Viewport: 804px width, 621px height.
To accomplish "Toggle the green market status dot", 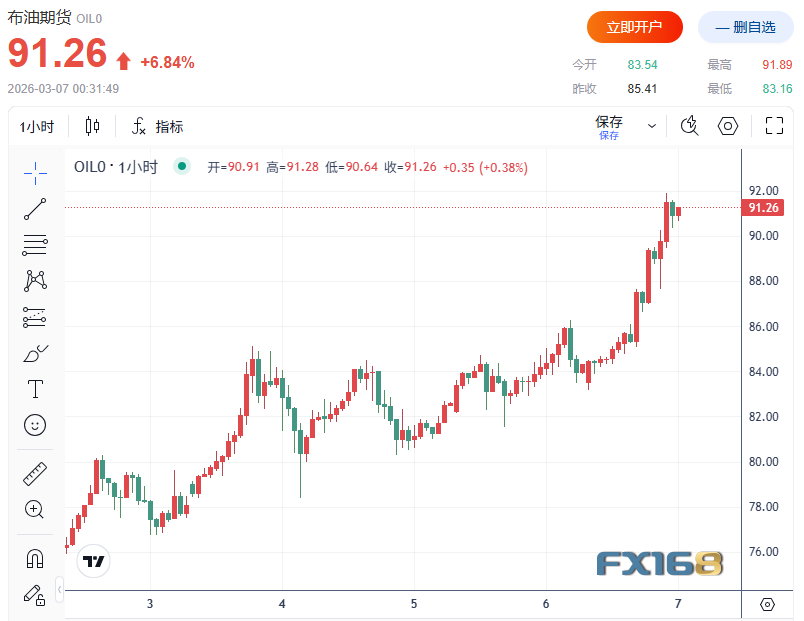I will [181, 167].
